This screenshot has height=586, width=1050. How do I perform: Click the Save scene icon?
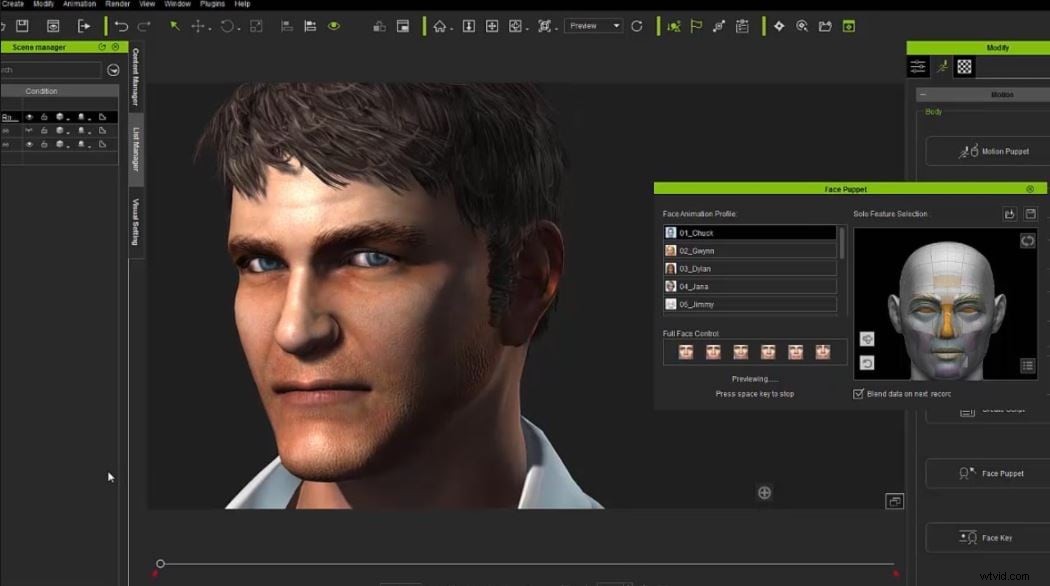pos(22,27)
